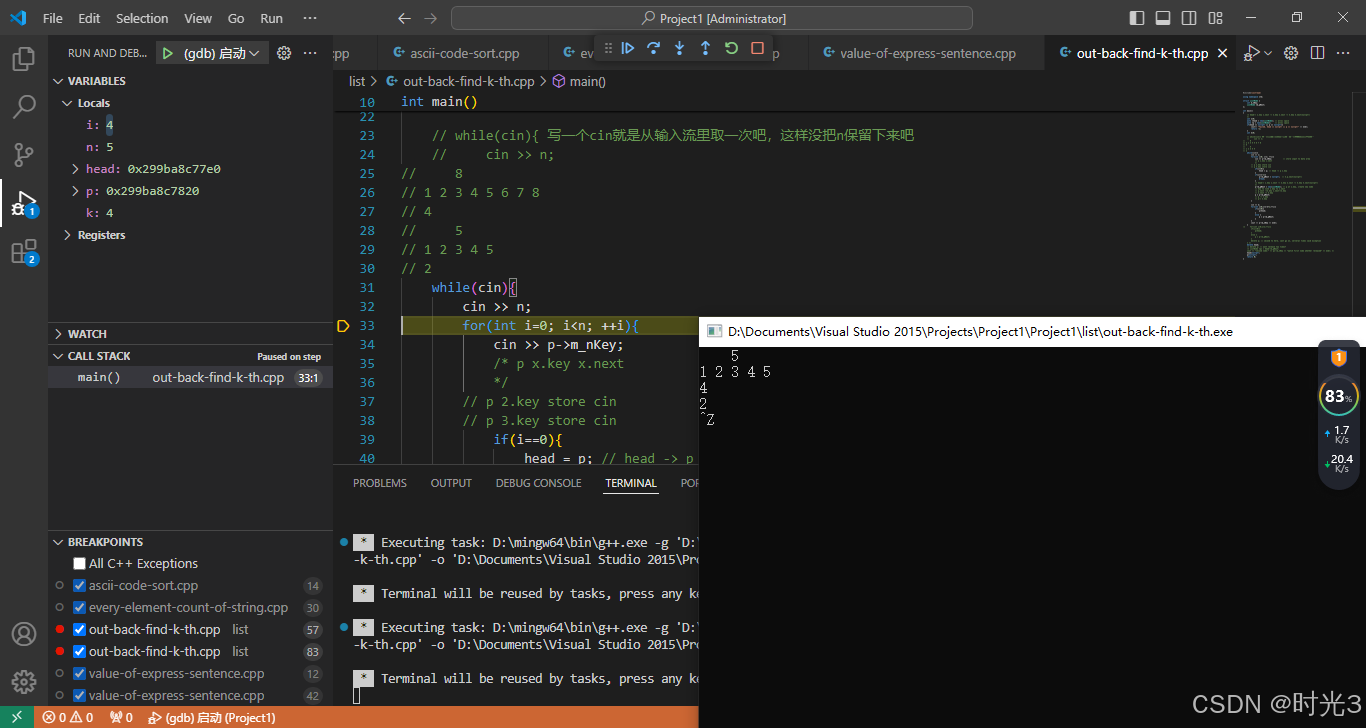The width and height of the screenshot is (1366, 728).
Task: Open the Edit menu
Action: (x=89, y=18)
